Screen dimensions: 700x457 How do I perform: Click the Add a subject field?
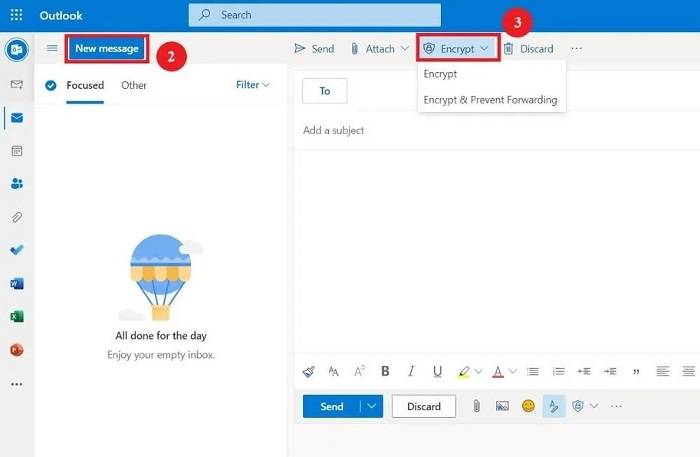click(x=490, y=130)
